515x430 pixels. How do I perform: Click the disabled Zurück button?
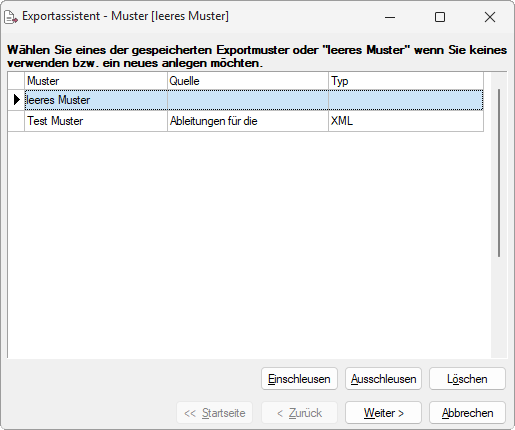tap(299, 413)
